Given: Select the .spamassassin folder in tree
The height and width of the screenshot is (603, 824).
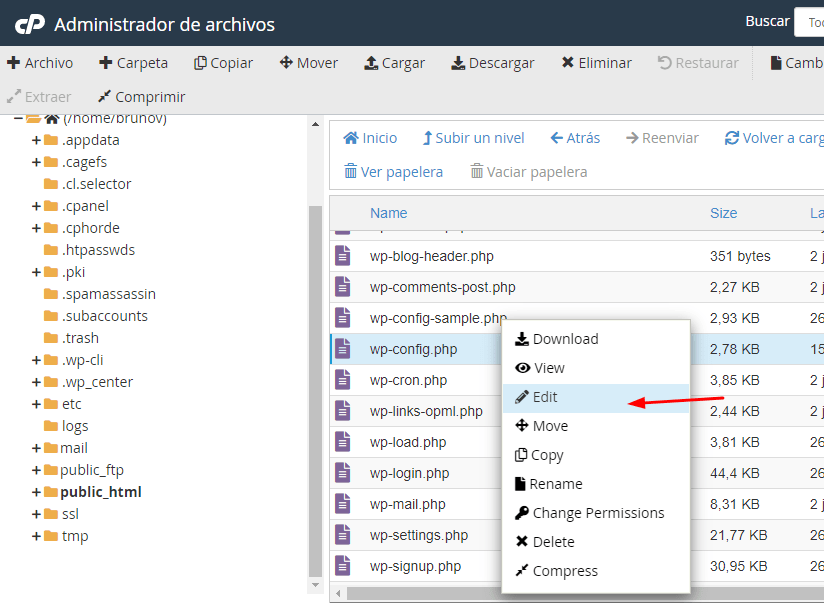Looking at the screenshot, I should coord(109,294).
